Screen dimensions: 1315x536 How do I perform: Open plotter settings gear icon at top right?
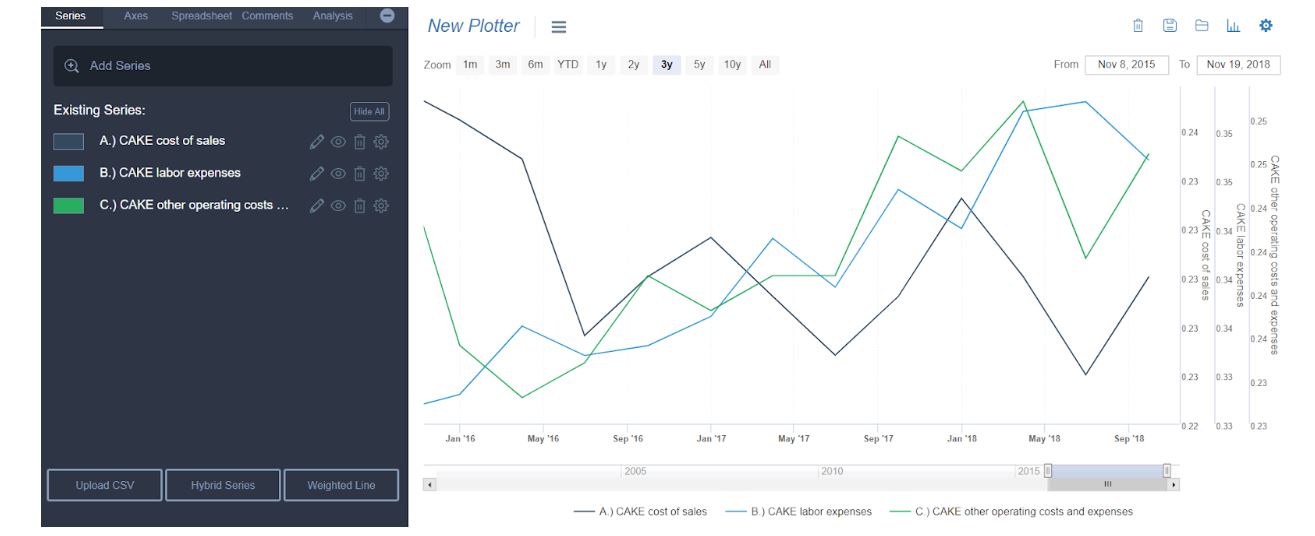[x=1266, y=26]
